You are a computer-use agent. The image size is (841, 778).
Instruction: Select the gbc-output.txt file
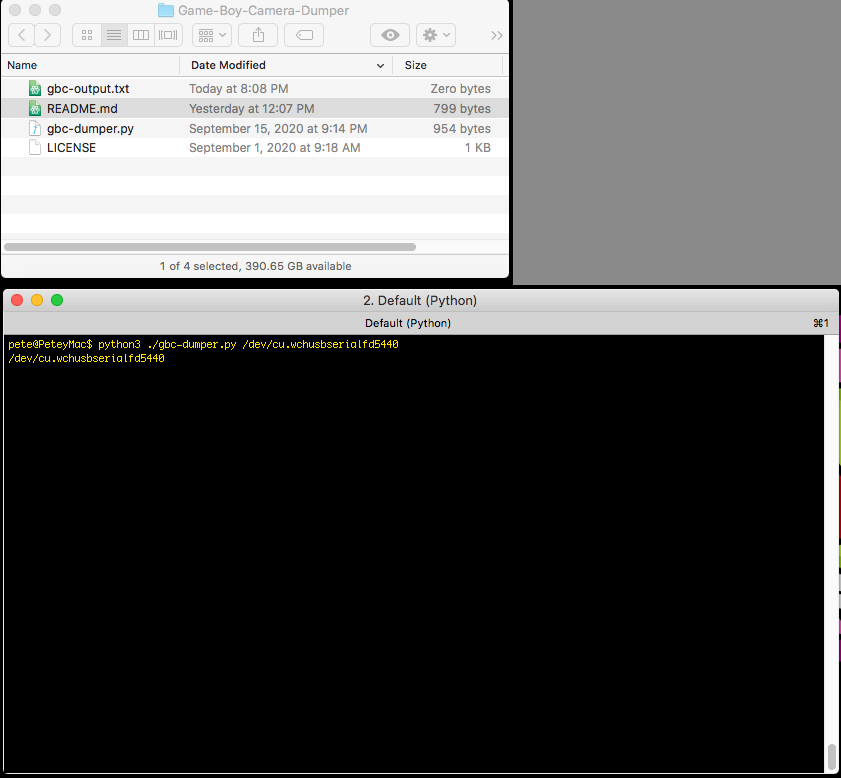click(88, 89)
